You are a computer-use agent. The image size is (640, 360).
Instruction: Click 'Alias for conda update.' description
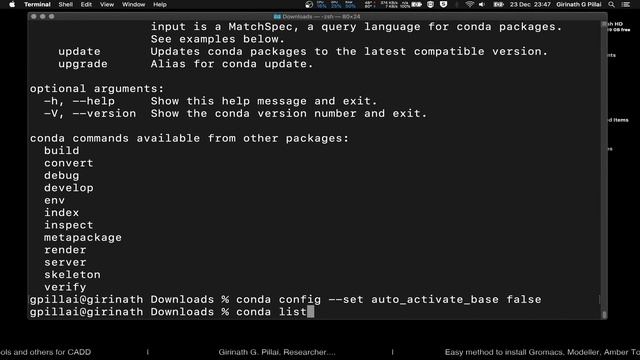coord(232,64)
